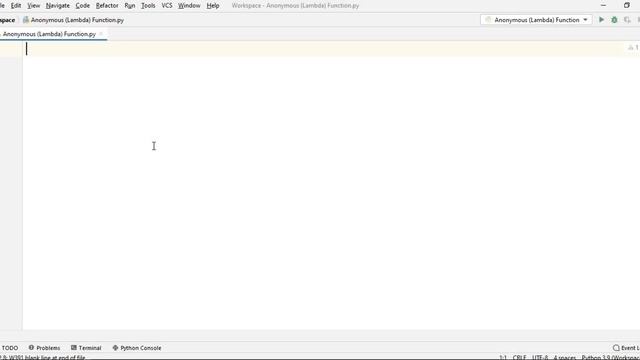Restore down the application window
Viewport: 640px width, 360px height.
tap(627, 5)
